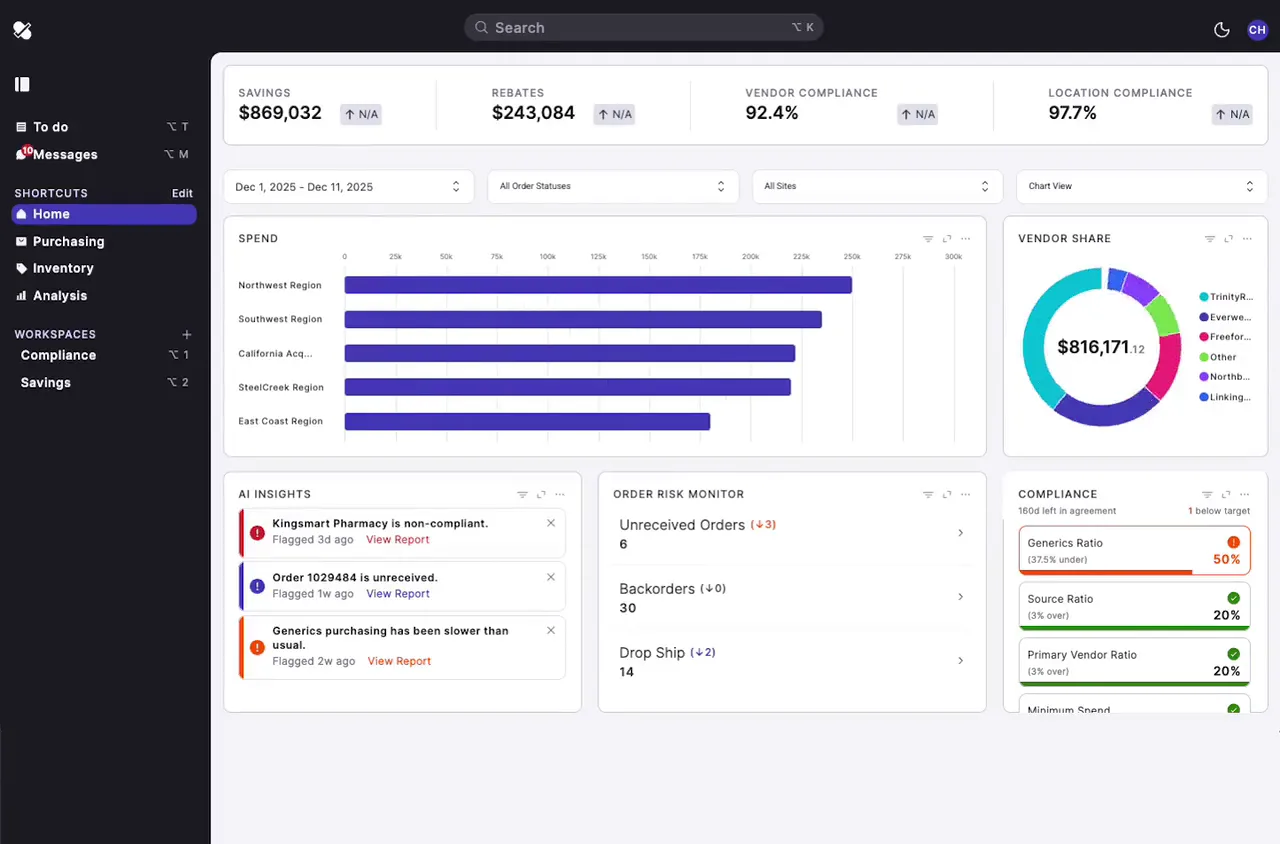Open AI Insights more options menu

(560, 494)
